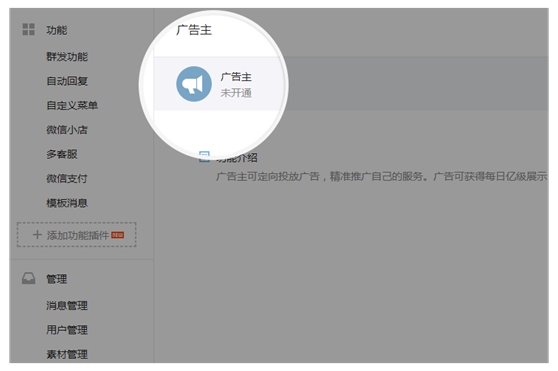Go to 微信小店 section
Viewport: 558px width, 371px height.
coord(67,130)
